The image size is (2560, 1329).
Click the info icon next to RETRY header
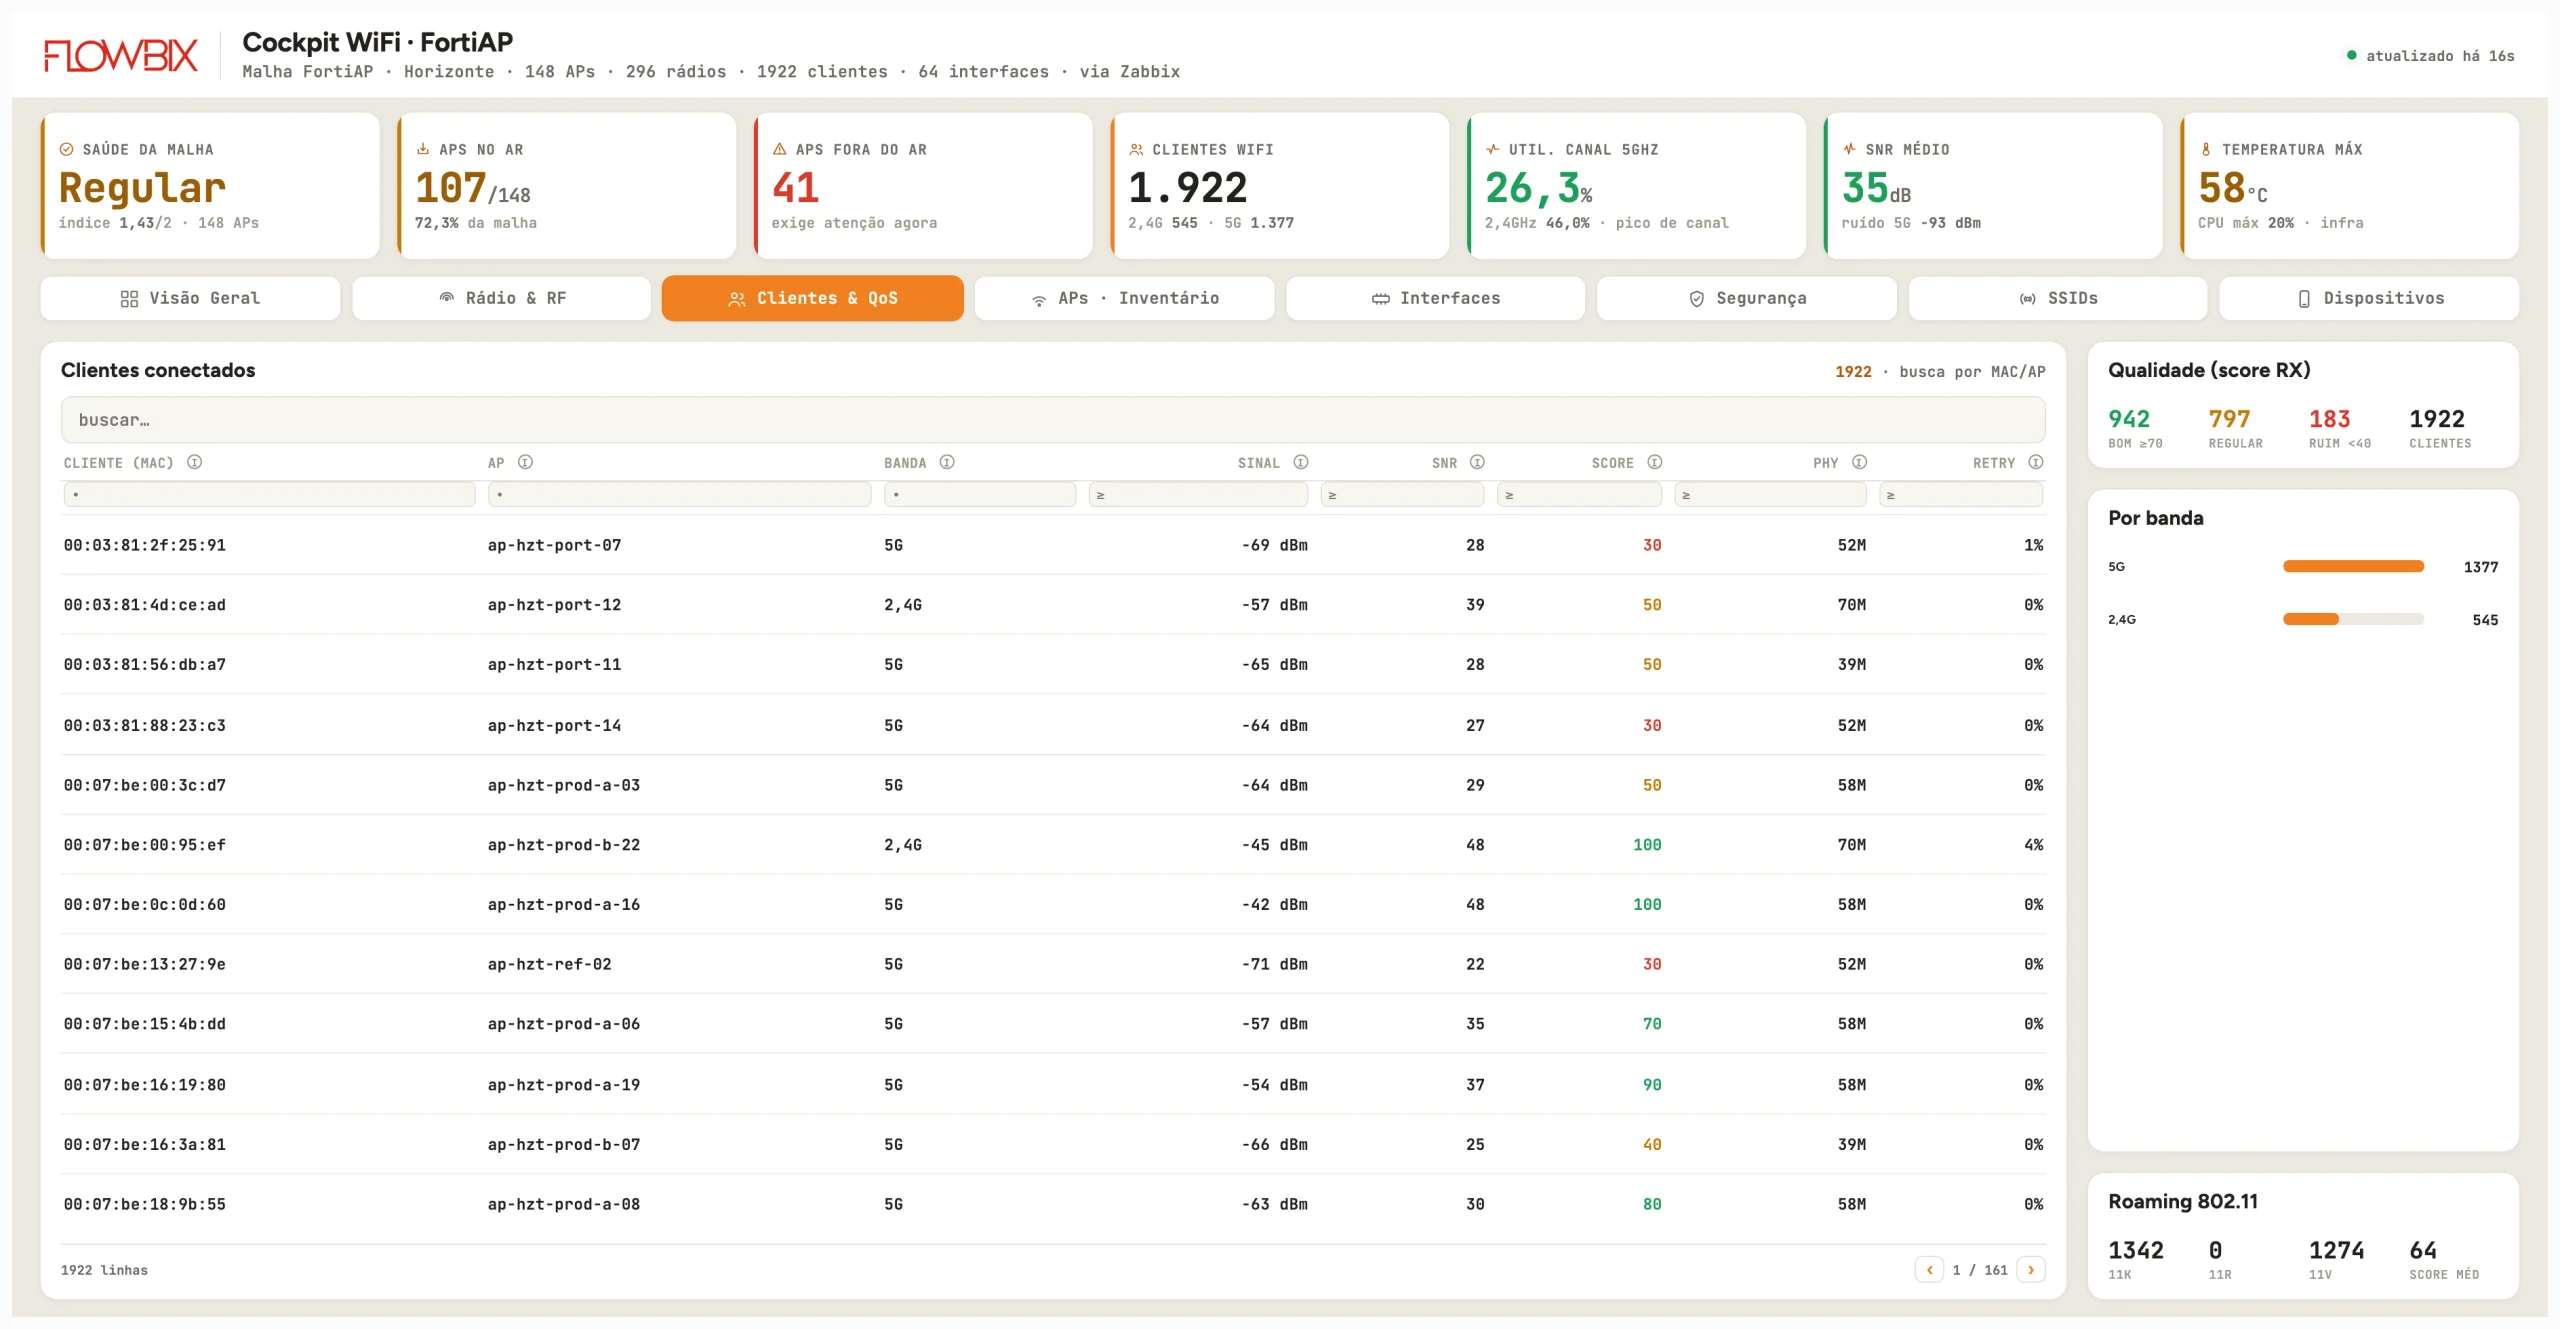[2036, 462]
